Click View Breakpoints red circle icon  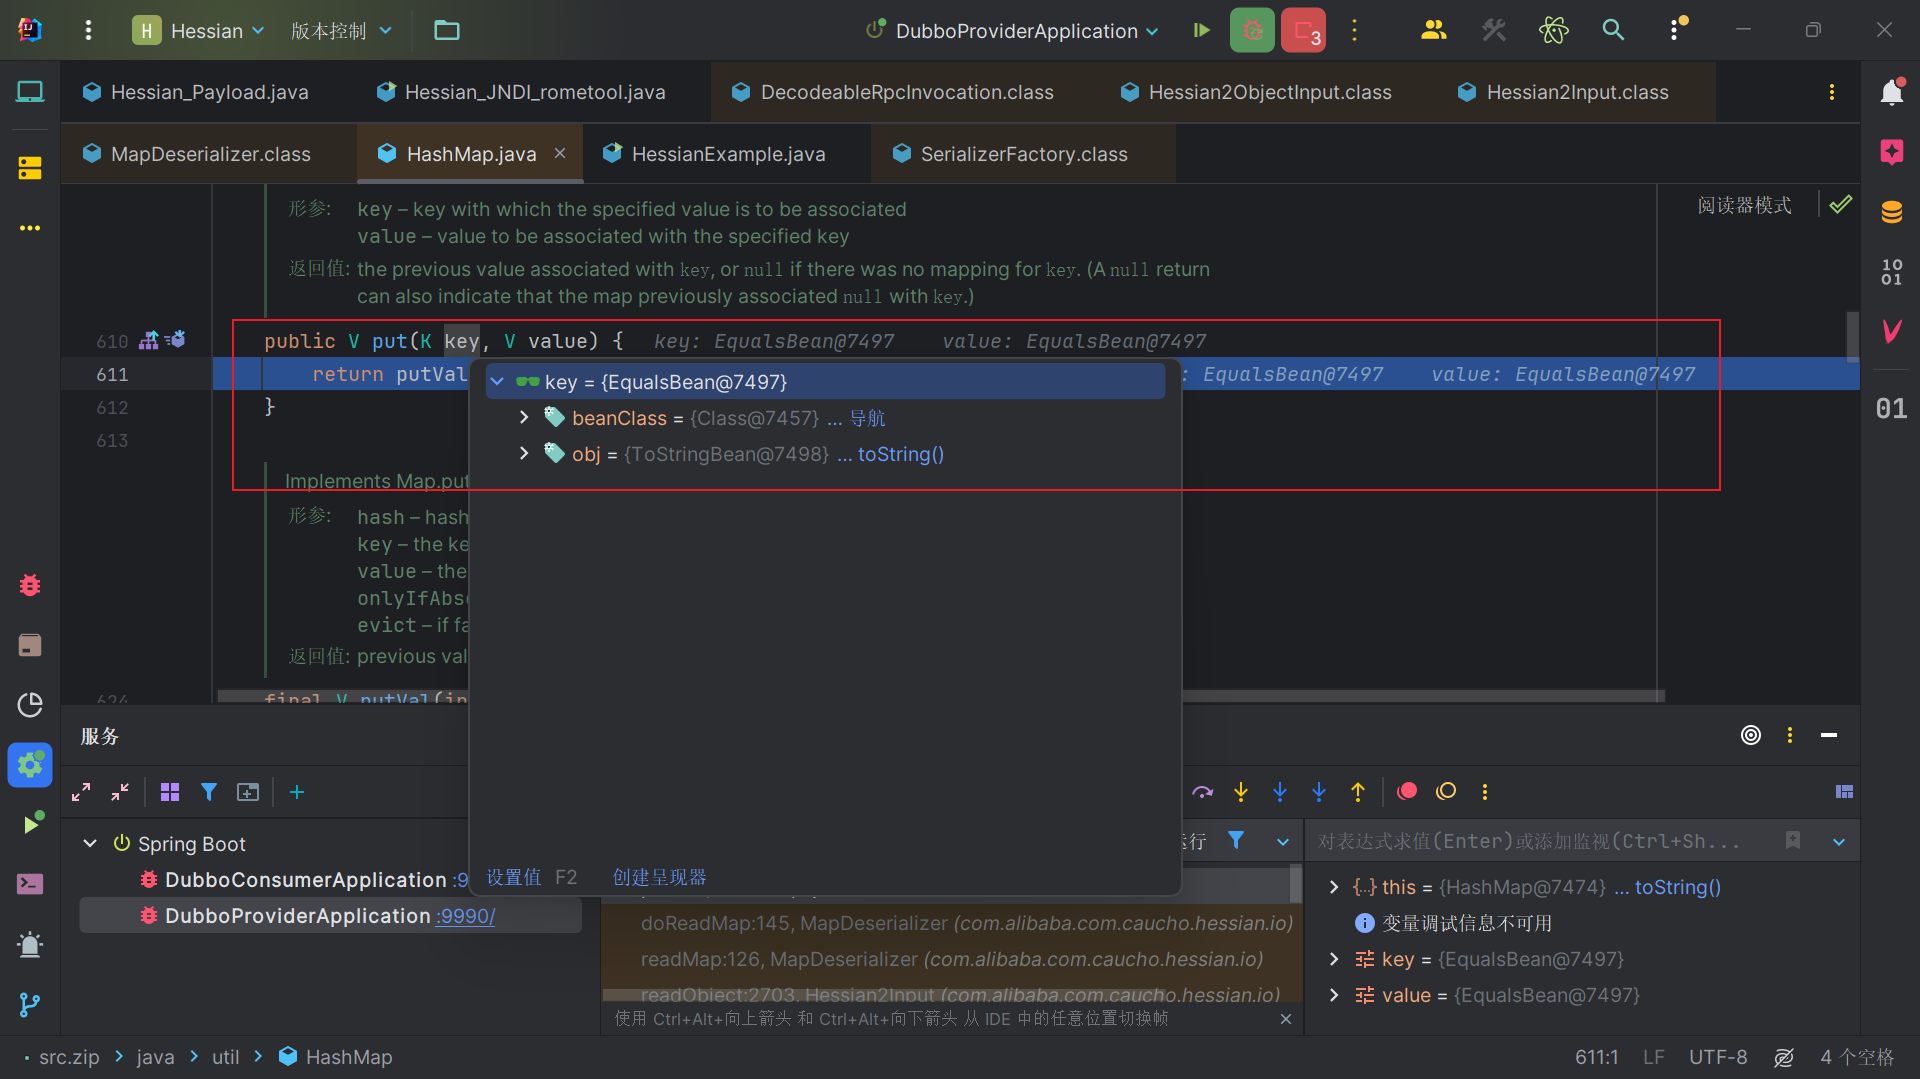[1407, 791]
